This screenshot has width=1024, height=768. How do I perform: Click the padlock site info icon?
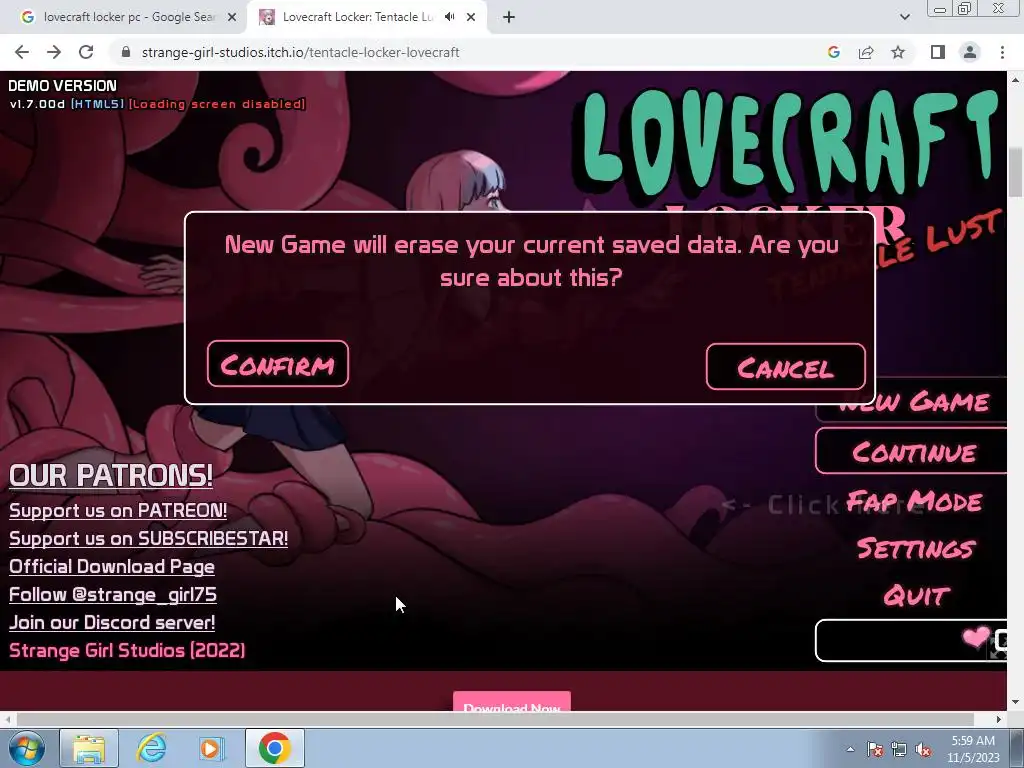tap(126, 52)
